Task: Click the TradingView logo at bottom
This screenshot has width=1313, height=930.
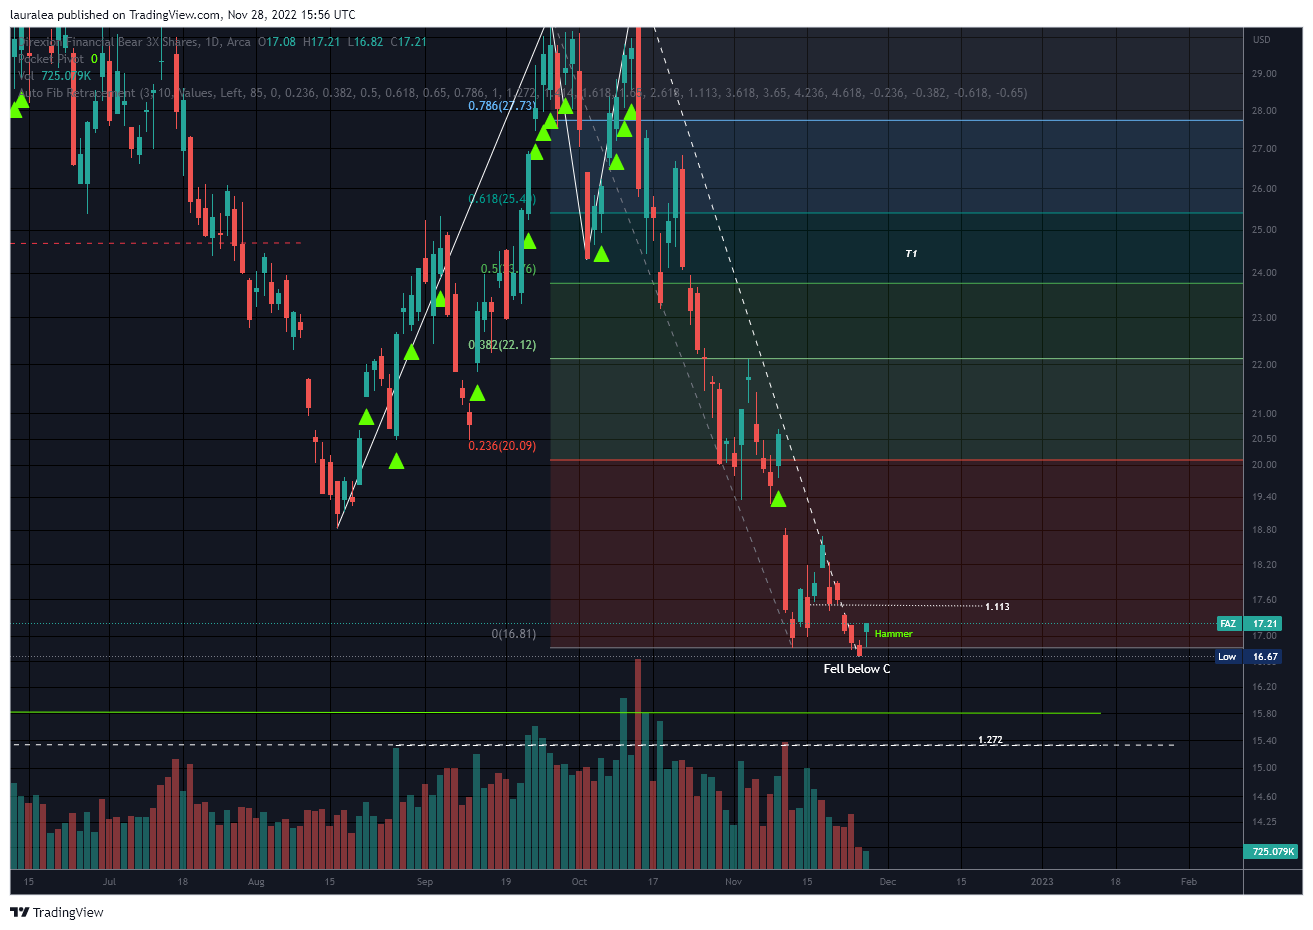Action: [57, 912]
